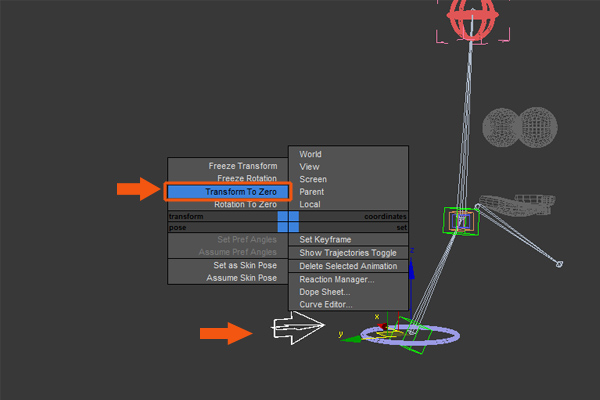Click the 'coordinates' quad label

pyautogui.click(x=385, y=217)
